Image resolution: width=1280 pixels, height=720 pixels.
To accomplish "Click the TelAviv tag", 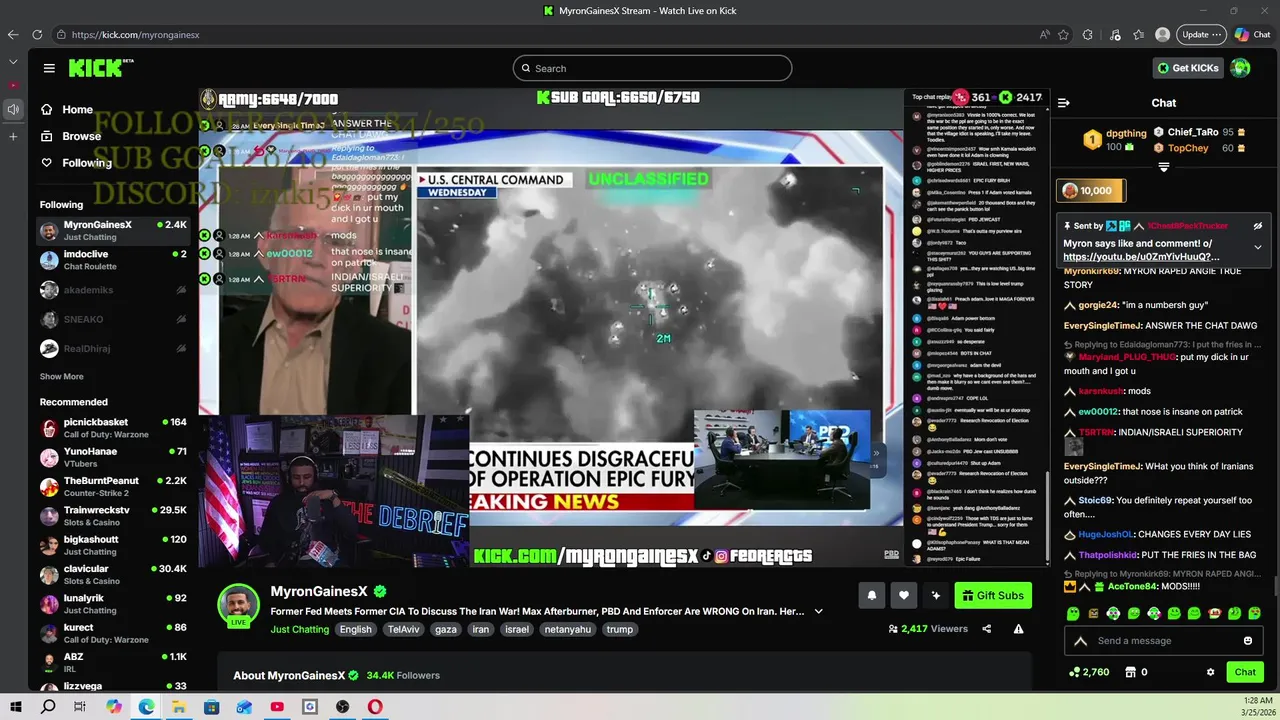I will (x=404, y=630).
